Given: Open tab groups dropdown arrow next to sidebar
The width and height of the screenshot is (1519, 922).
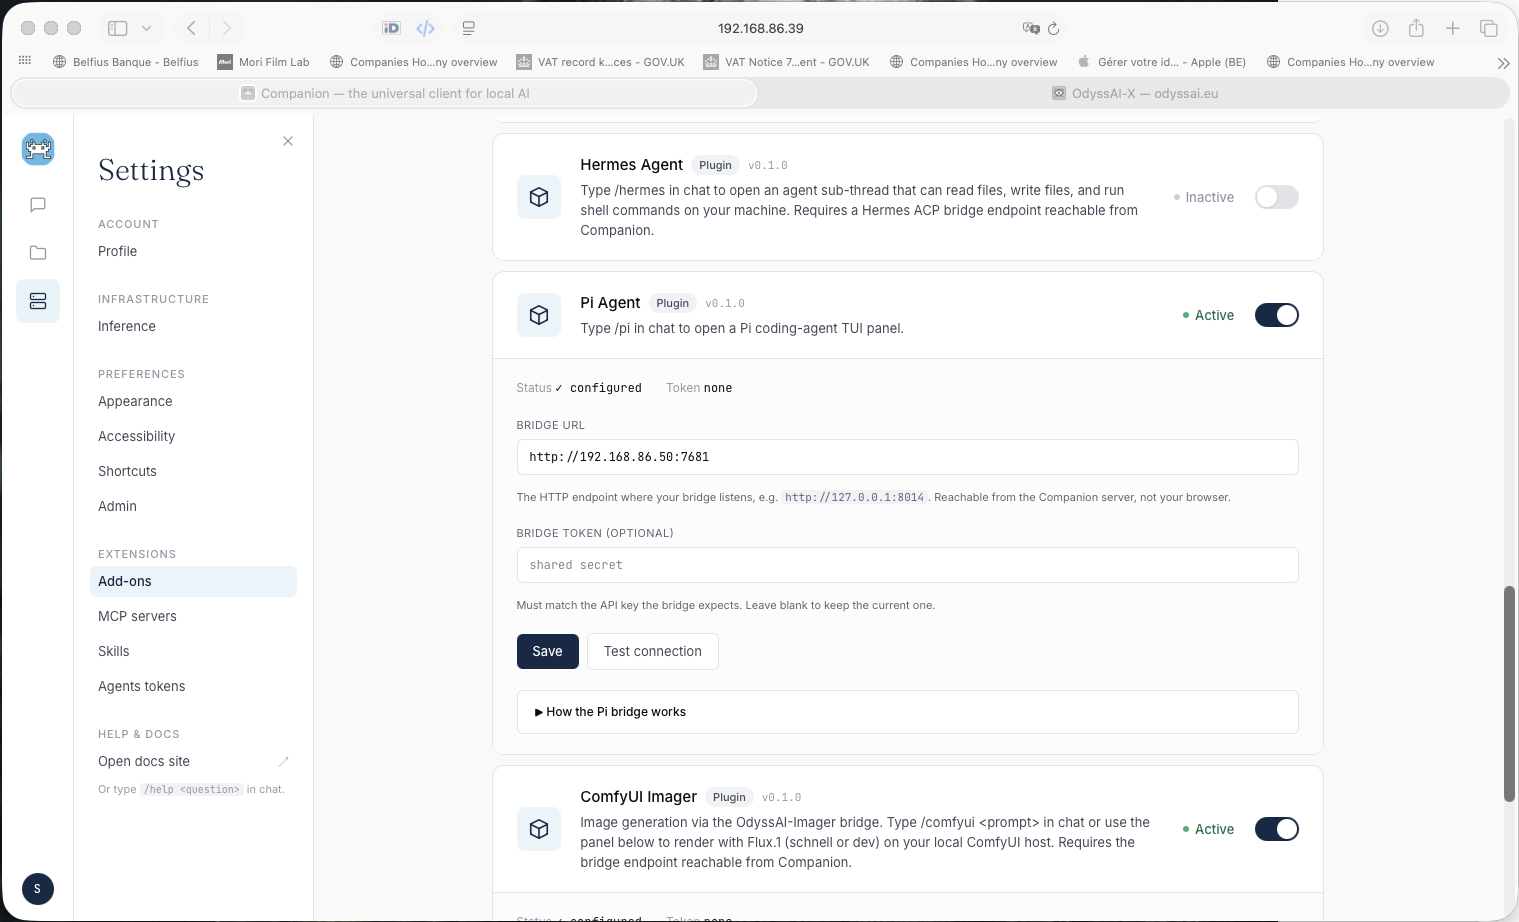Looking at the screenshot, I should pos(146,28).
